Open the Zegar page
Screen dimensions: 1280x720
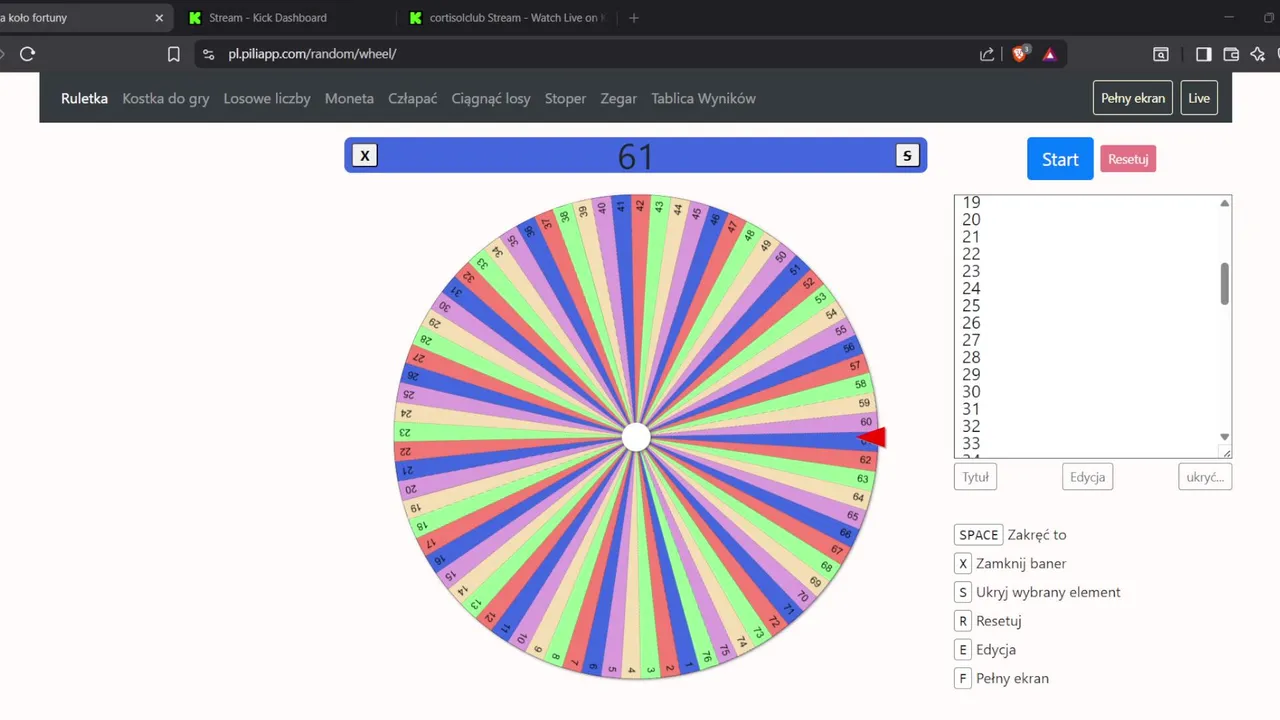[619, 98]
